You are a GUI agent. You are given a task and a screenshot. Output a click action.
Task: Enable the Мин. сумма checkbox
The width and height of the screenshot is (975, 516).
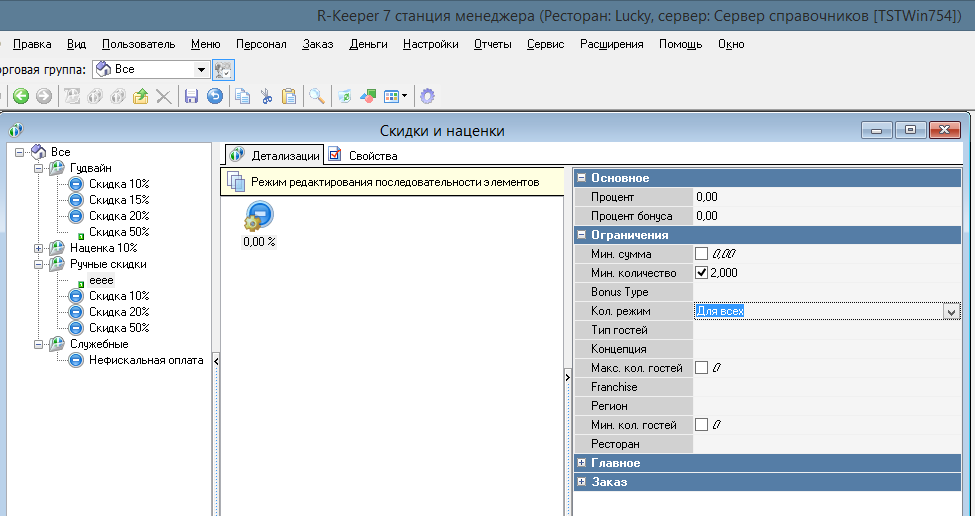(701, 254)
